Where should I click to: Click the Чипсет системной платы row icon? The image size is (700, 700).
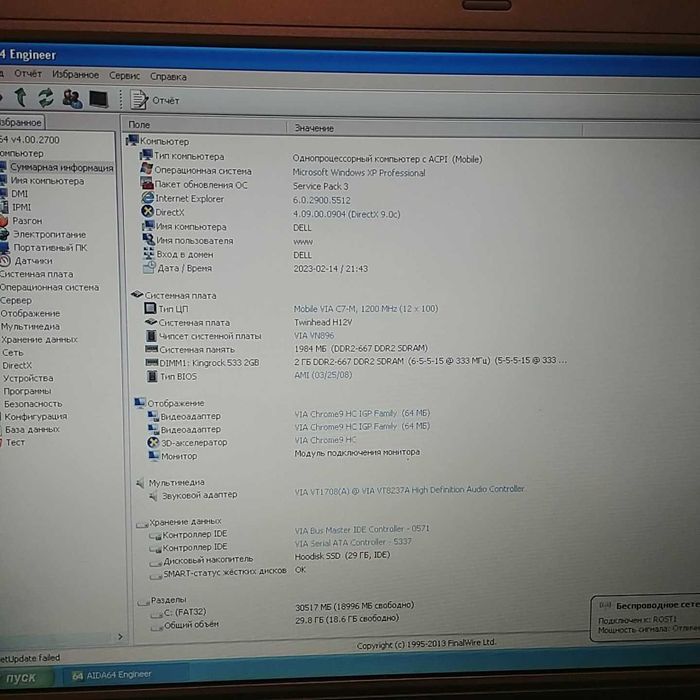coord(151,335)
